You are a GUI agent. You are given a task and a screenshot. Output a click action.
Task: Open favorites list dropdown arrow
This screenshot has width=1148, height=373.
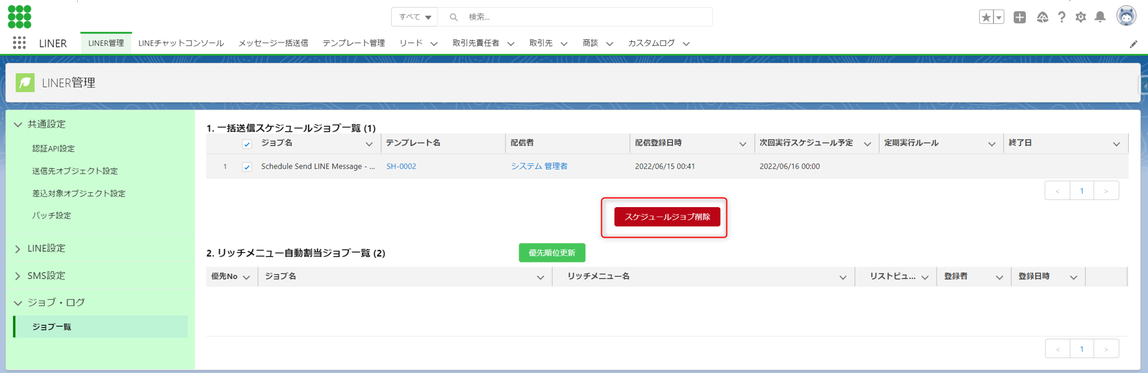pyautogui.click(x=999, y=17)
